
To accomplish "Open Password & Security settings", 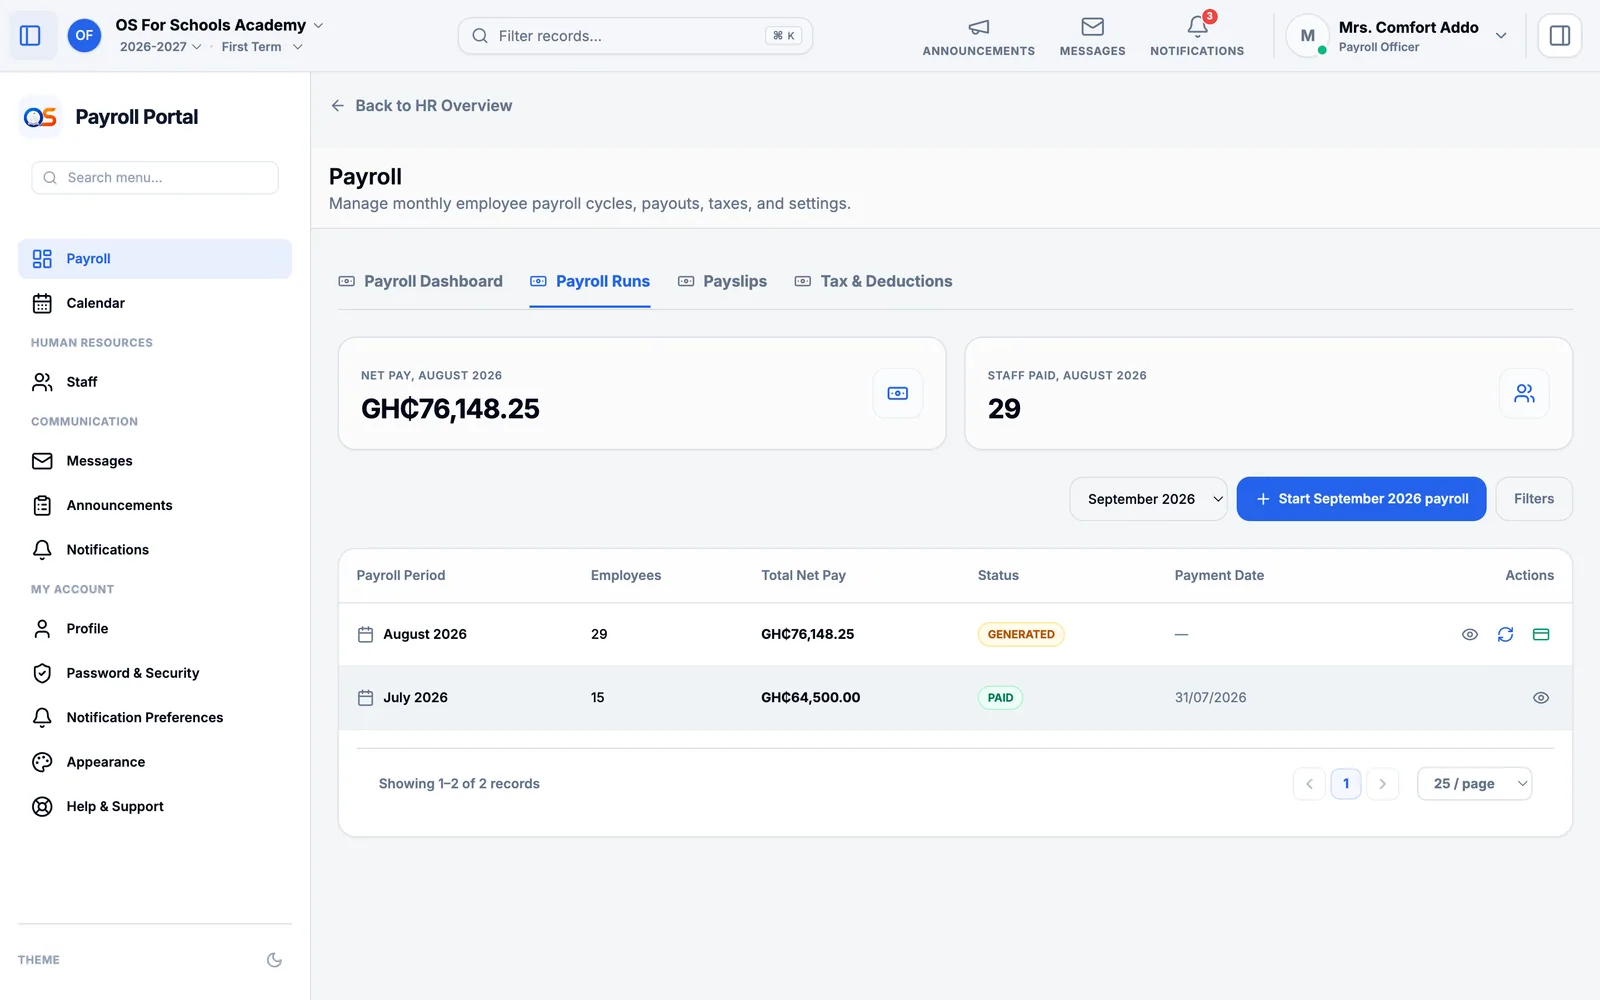I will 155,673.
